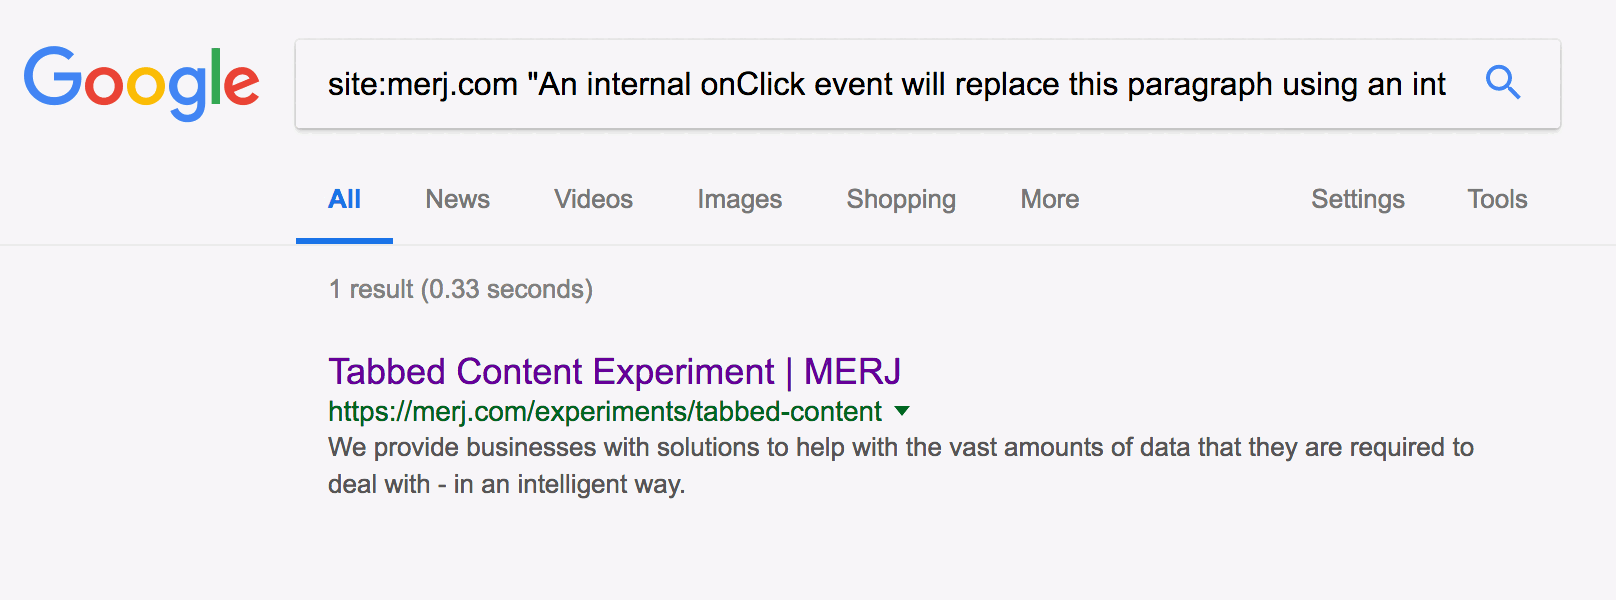Click the "1 result (0.33 seconds)" stats text
The image size is (1616, 600).
[x=460, y=289]
